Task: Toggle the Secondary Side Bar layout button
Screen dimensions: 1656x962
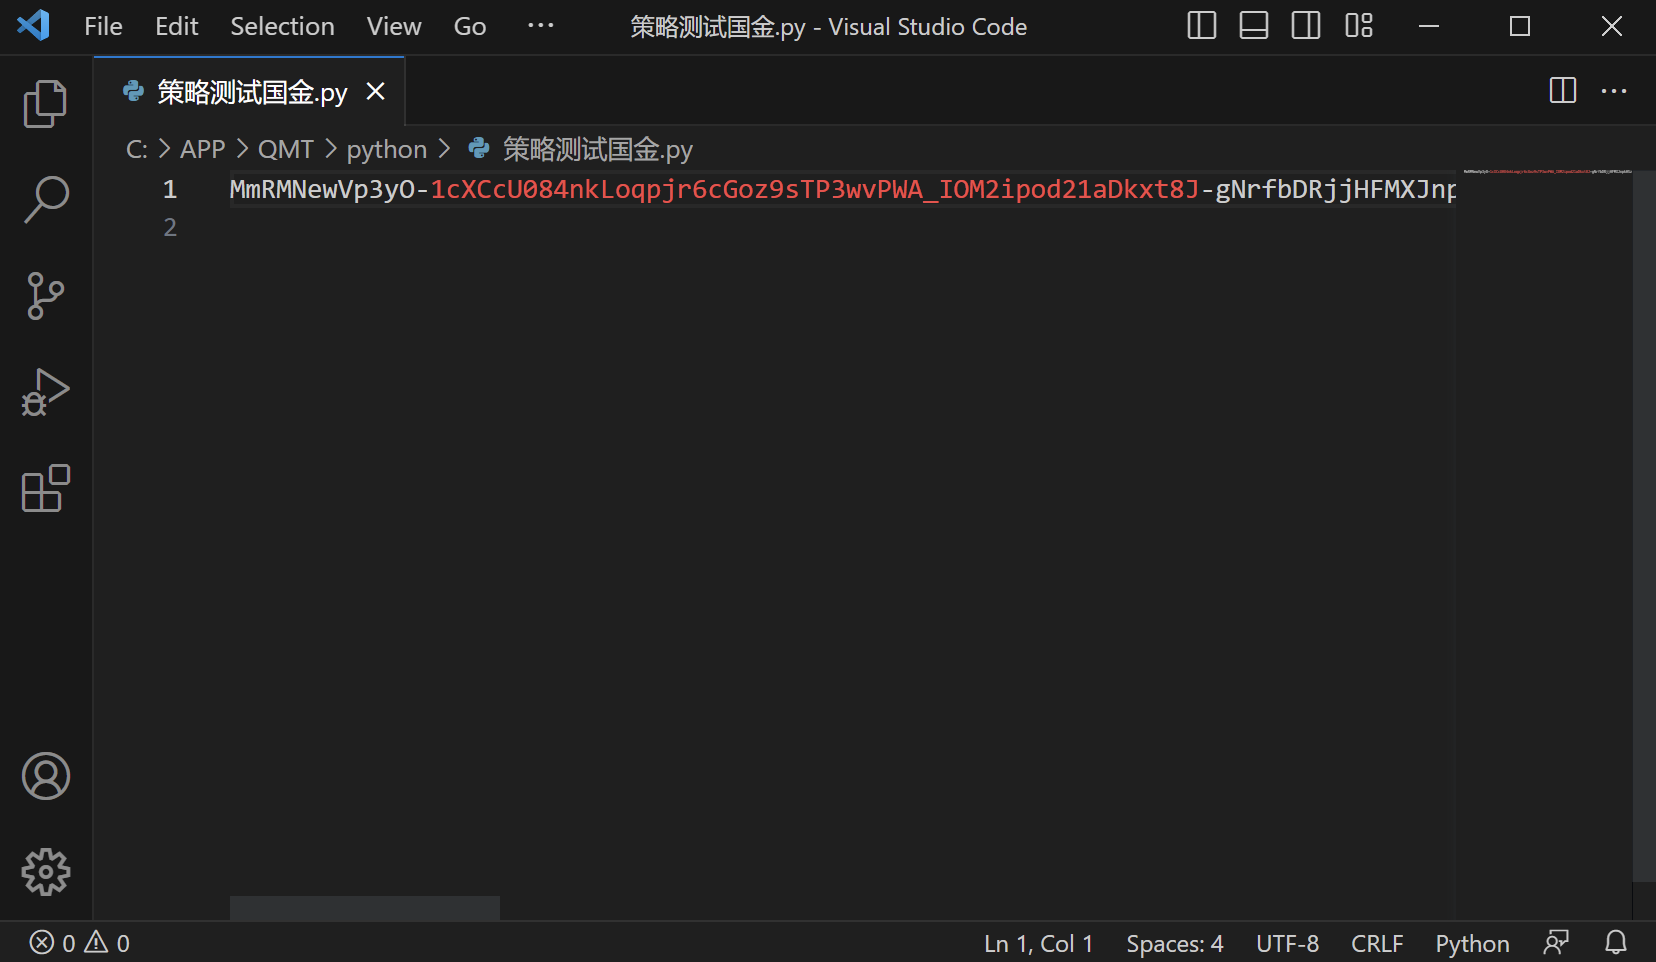Action: [x=1305, y=26]
